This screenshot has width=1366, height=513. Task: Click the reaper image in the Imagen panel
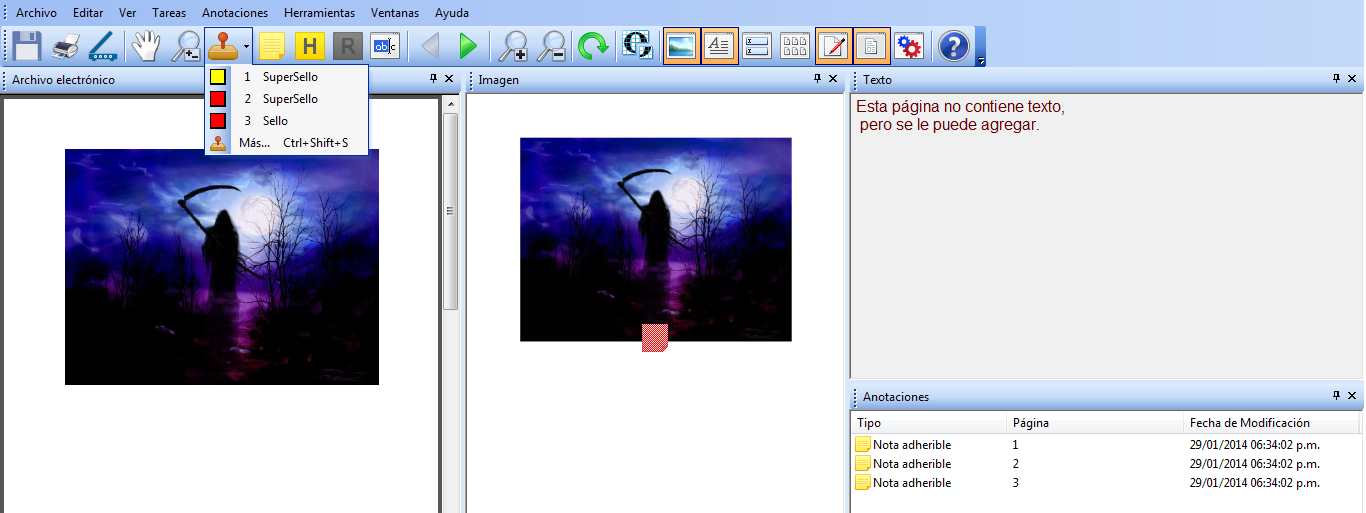(656, 239)
